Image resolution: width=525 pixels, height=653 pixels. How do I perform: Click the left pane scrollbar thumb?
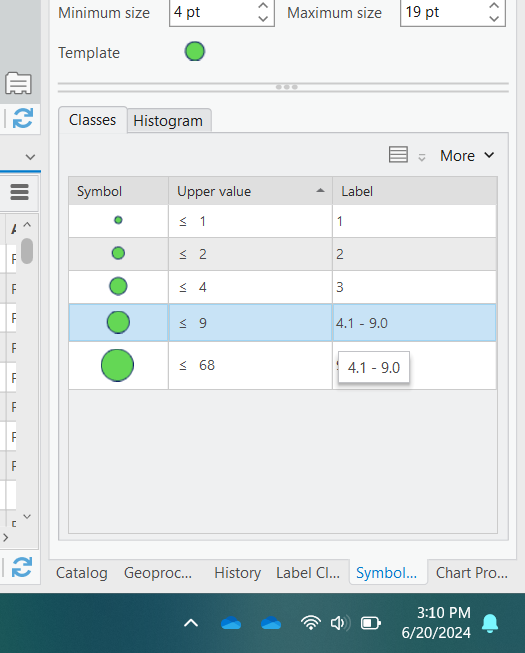(x=27, y=251)
